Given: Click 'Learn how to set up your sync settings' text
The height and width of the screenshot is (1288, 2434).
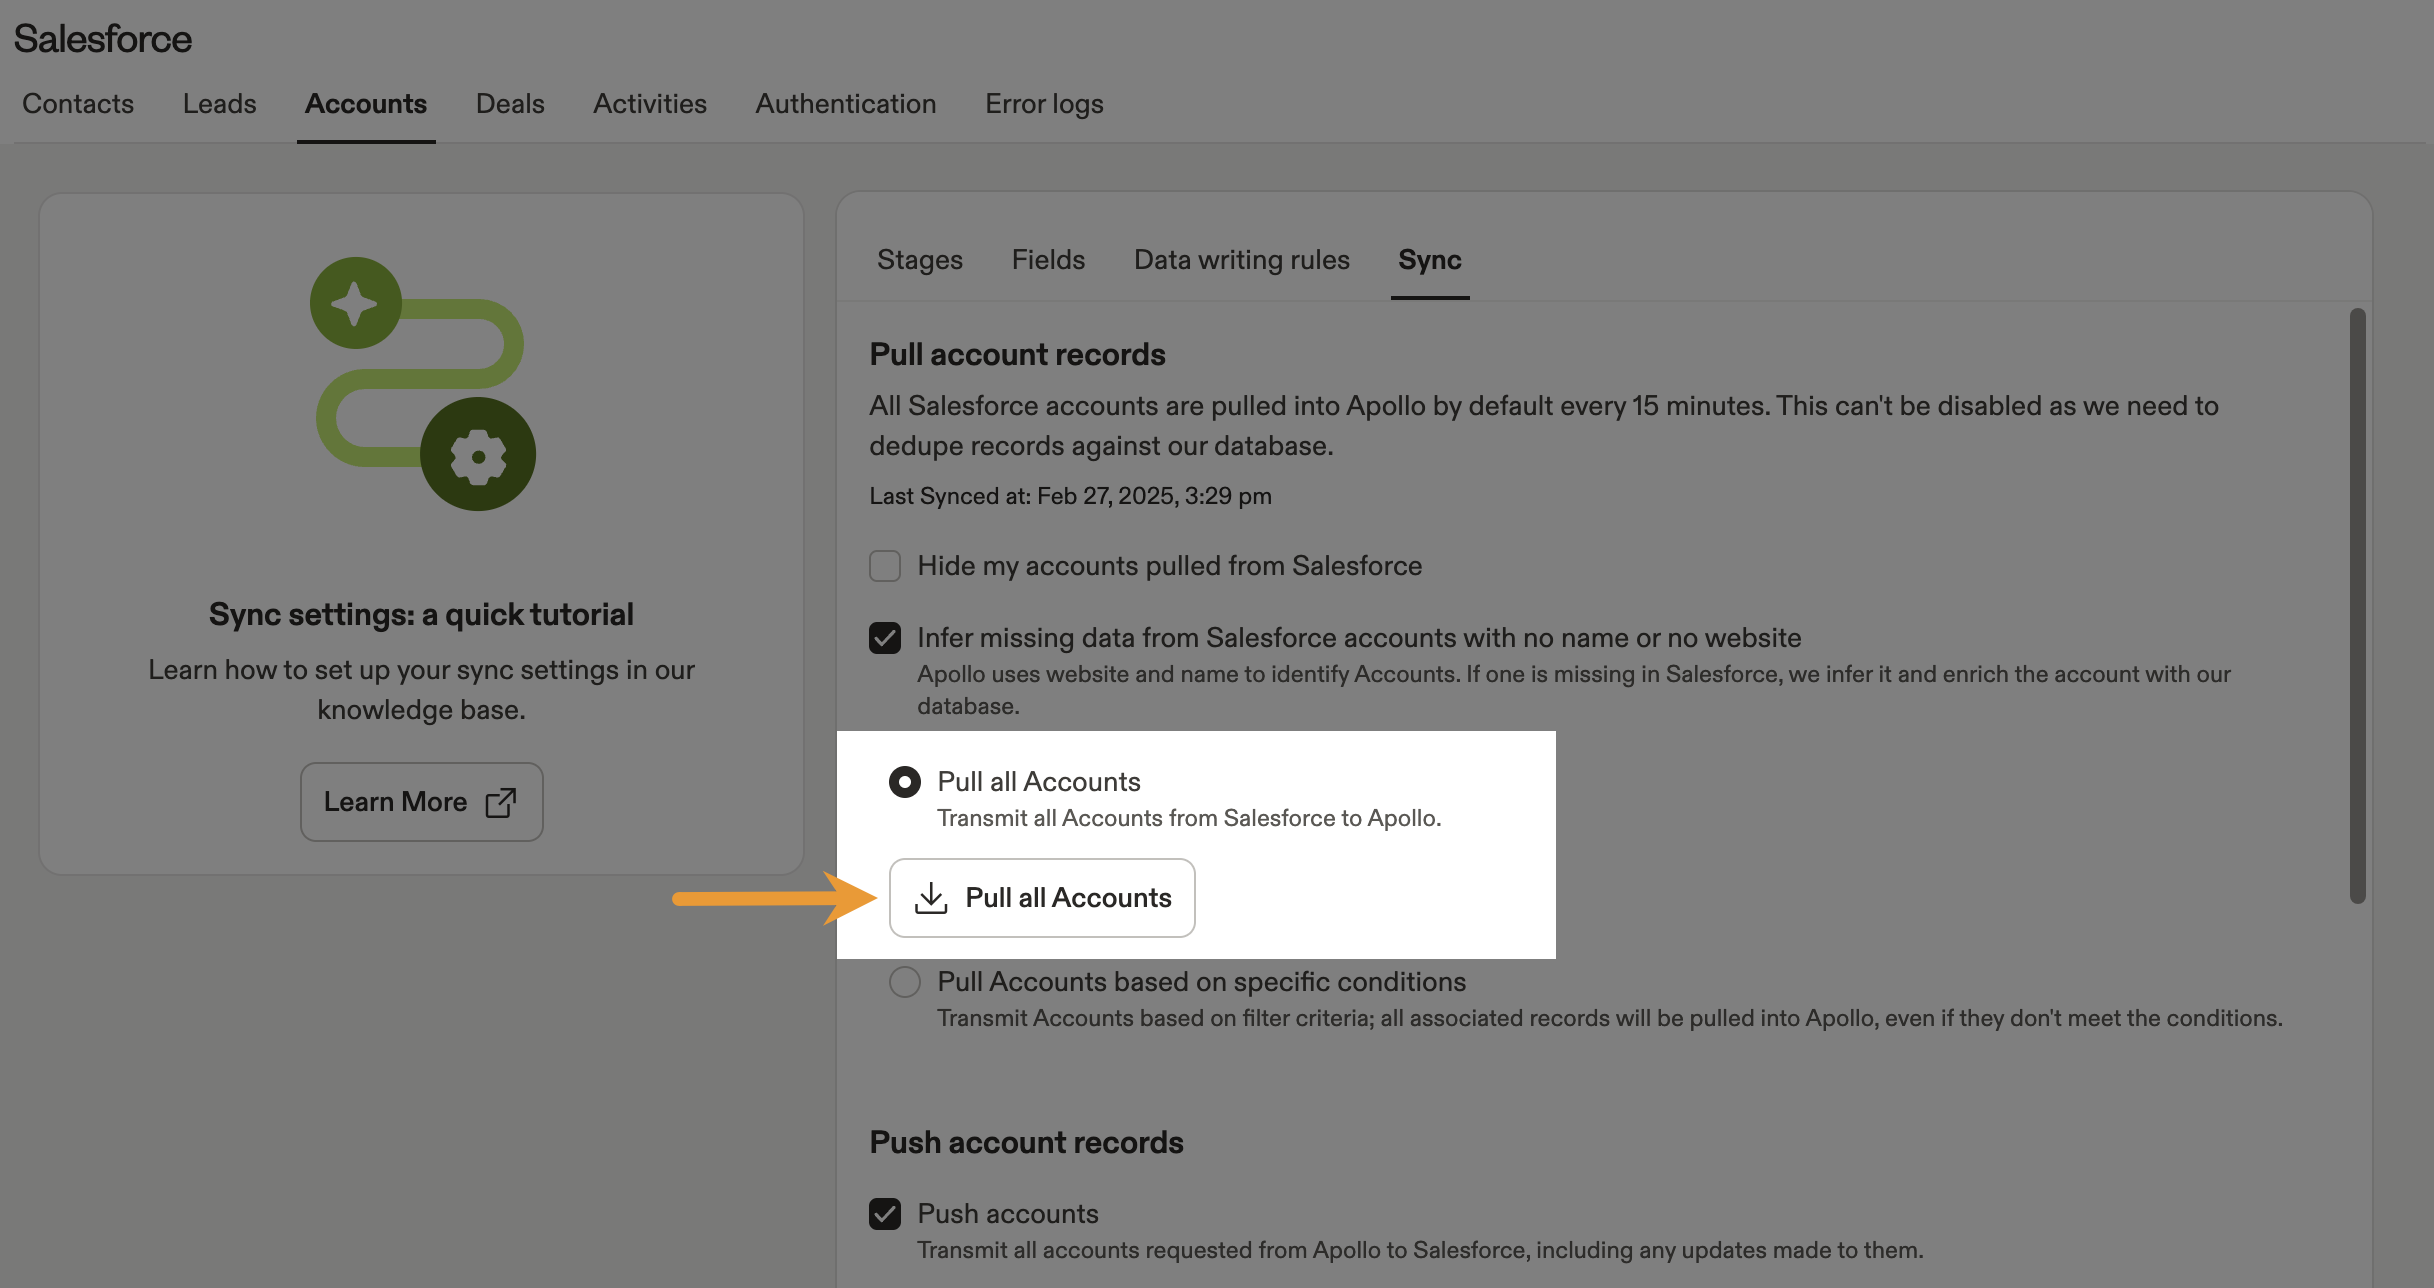Looking at the screenshot, I should (x=421, y=690).
